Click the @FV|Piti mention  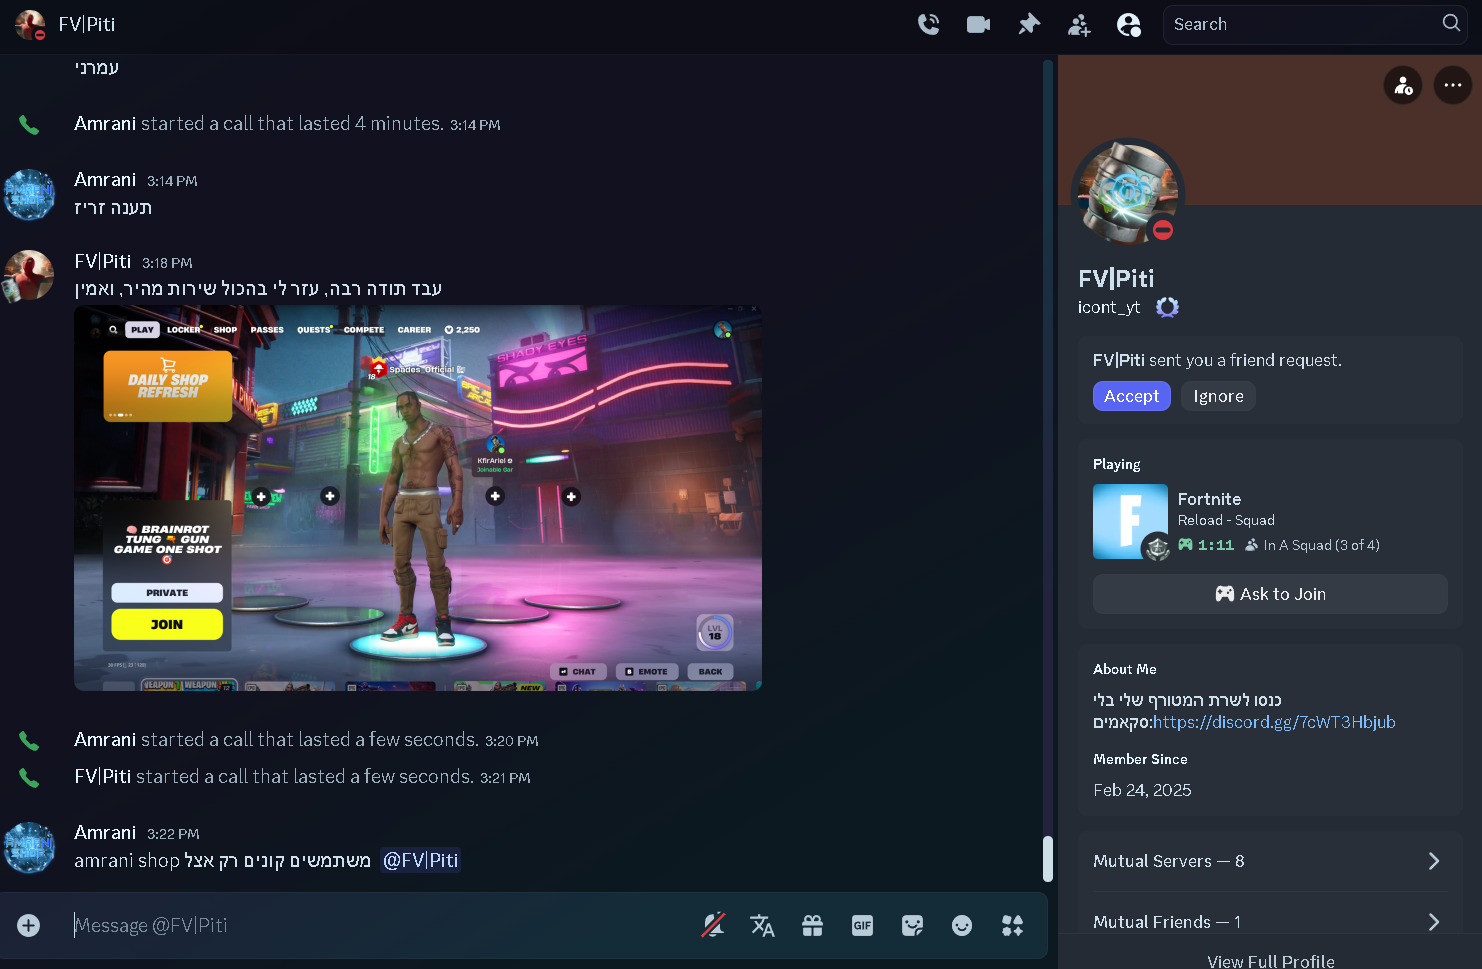(420, 860)
